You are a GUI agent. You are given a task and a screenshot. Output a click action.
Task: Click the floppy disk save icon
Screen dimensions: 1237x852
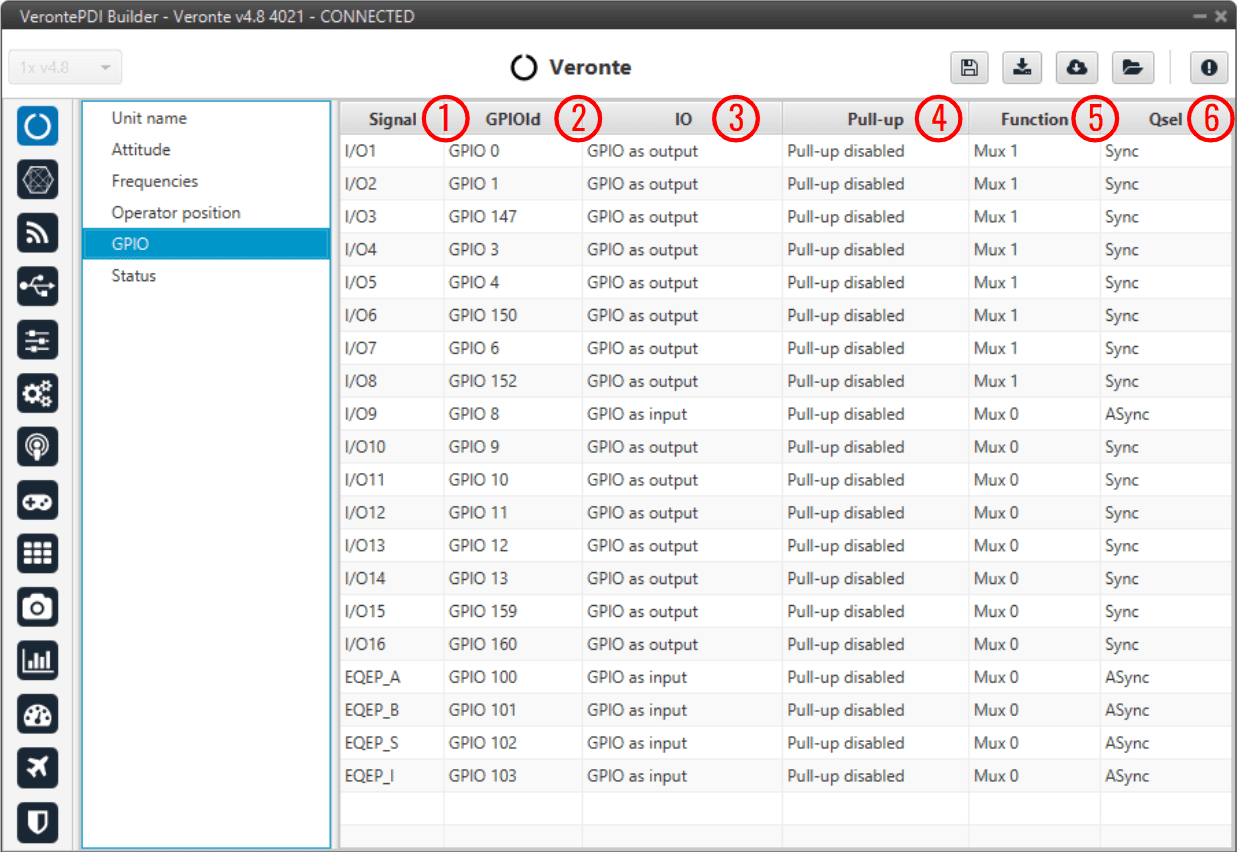point(969,67)
